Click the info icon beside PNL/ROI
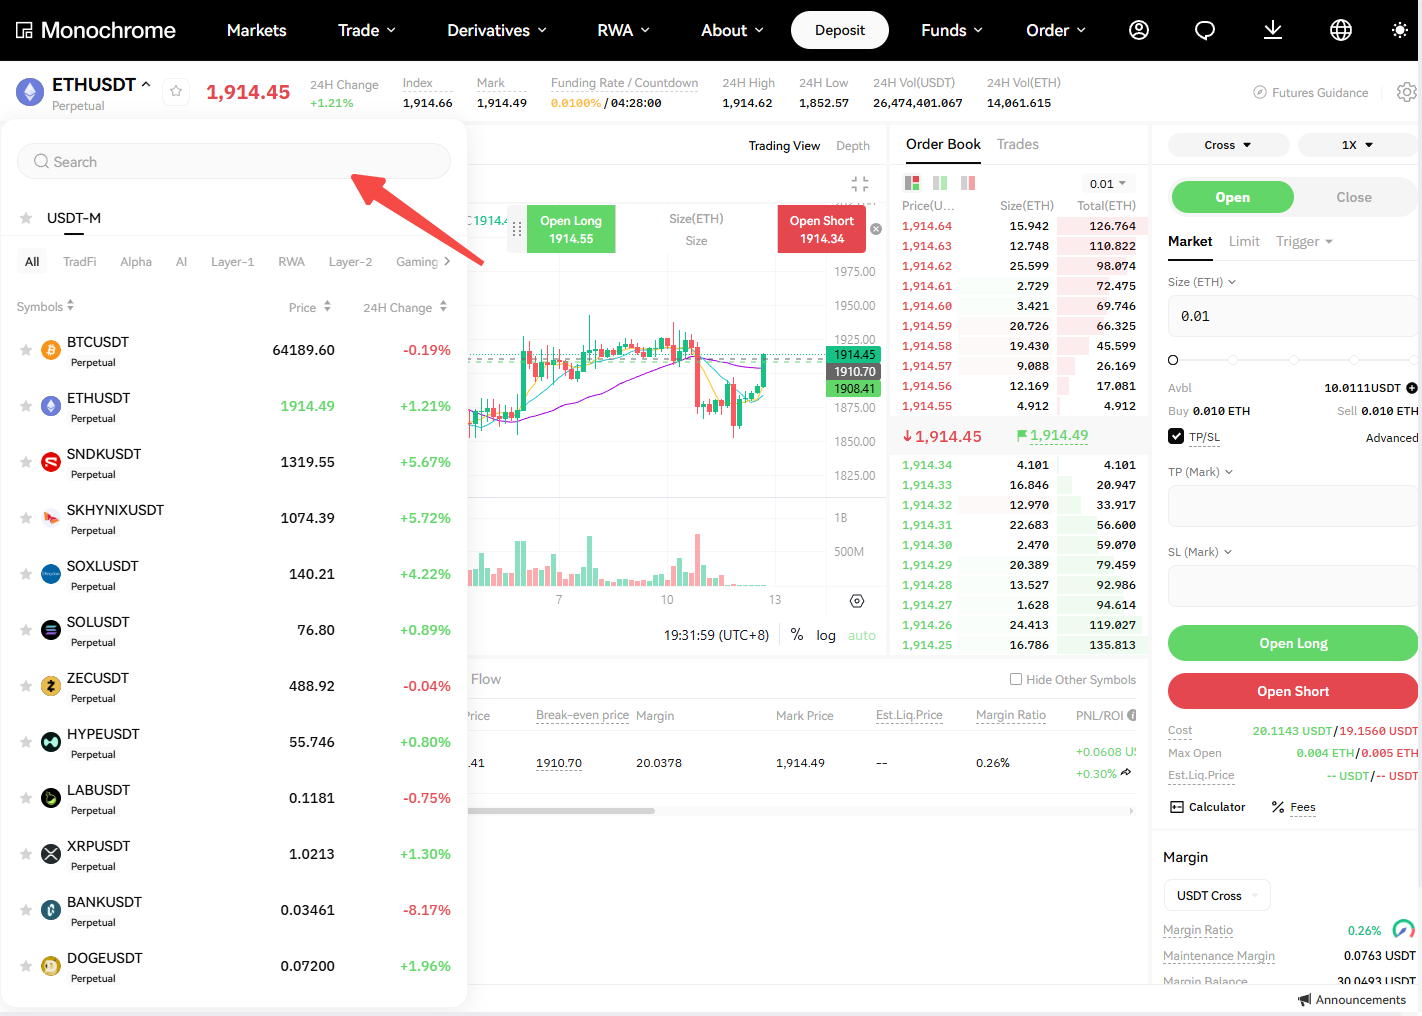Screen dimensions: 1422x1016 click(1132, 715)
